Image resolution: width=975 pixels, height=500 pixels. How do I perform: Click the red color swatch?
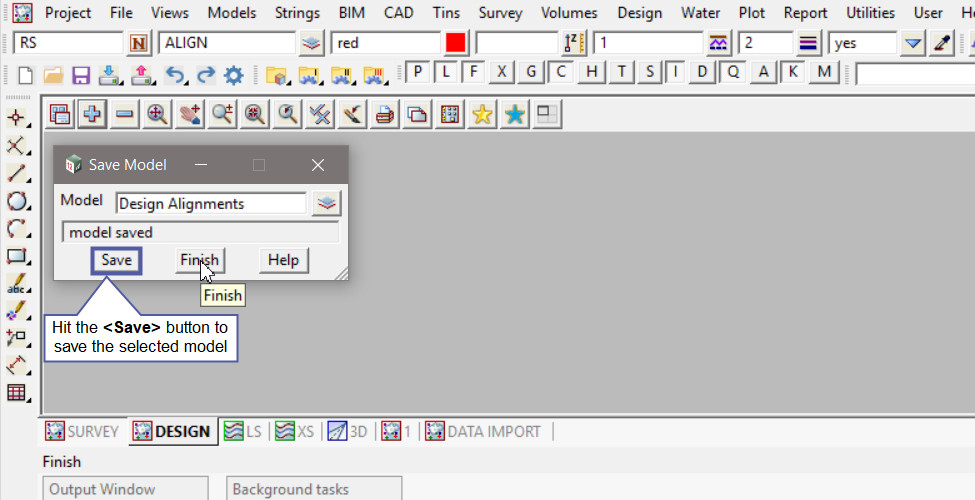[456, 43]
